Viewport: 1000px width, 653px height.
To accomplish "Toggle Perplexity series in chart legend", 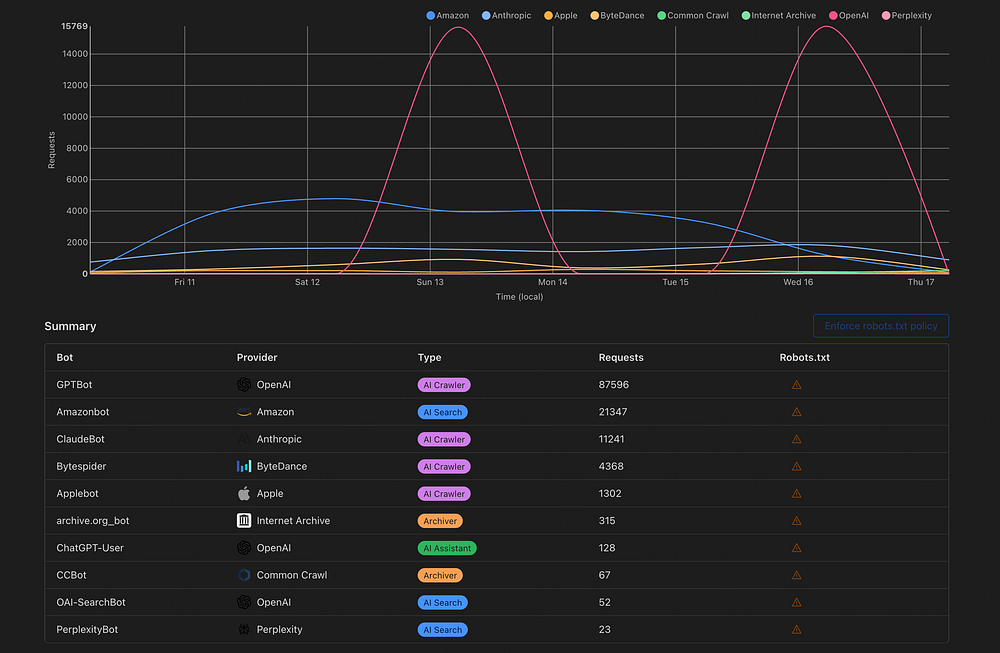I will point(907,15).
